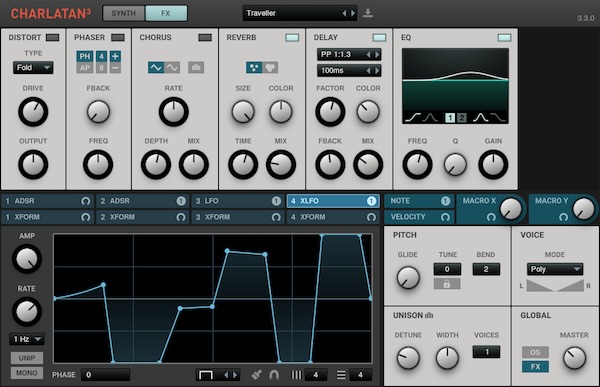Open the delay time 100ms selector
600x387 pixels.
click(x=349, y=70)
